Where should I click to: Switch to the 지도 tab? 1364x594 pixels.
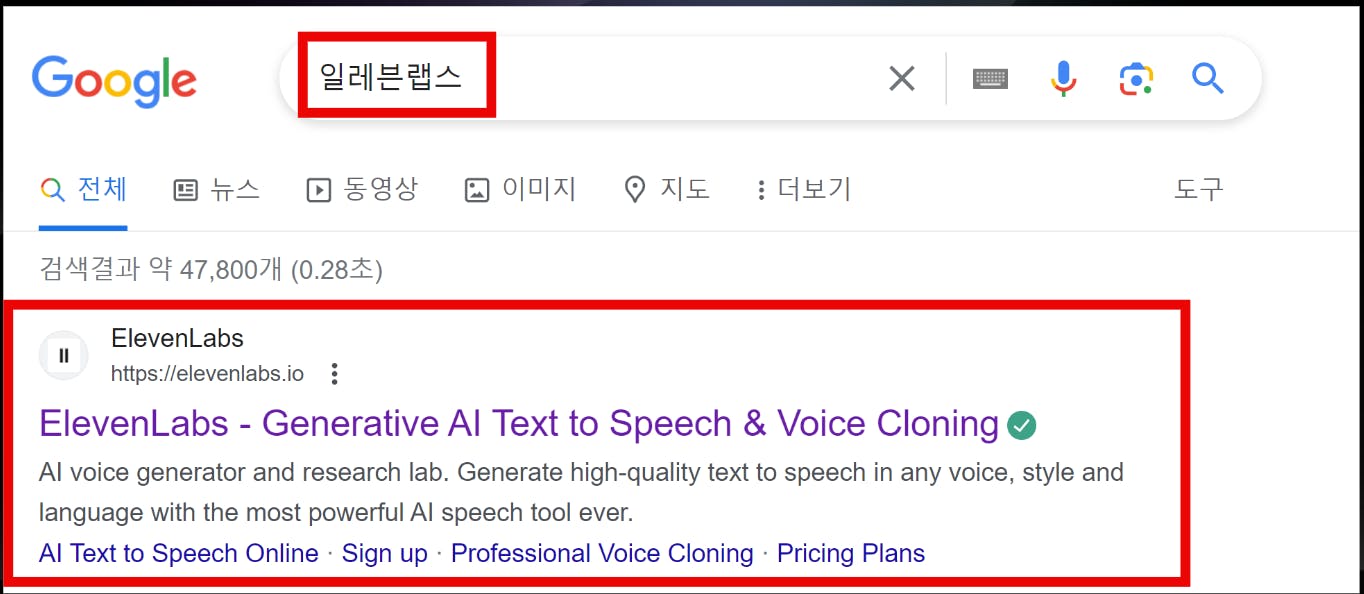point(666,189)
